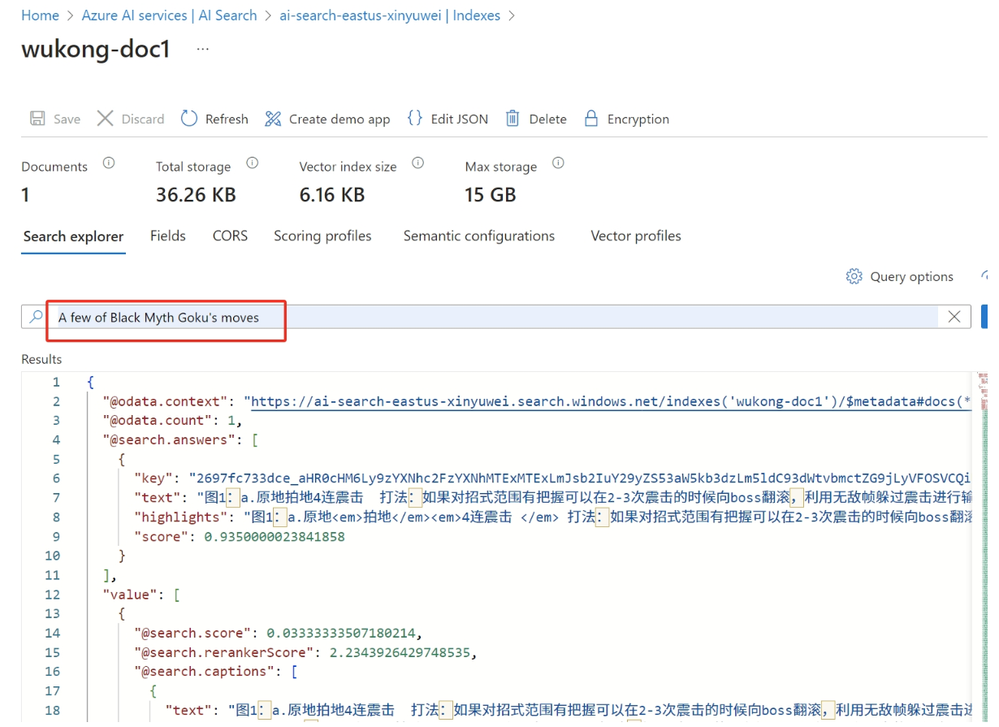Click line number 18 in the results gutter
Viewport: 999px width, 727px height.
[x=53, y=710]
